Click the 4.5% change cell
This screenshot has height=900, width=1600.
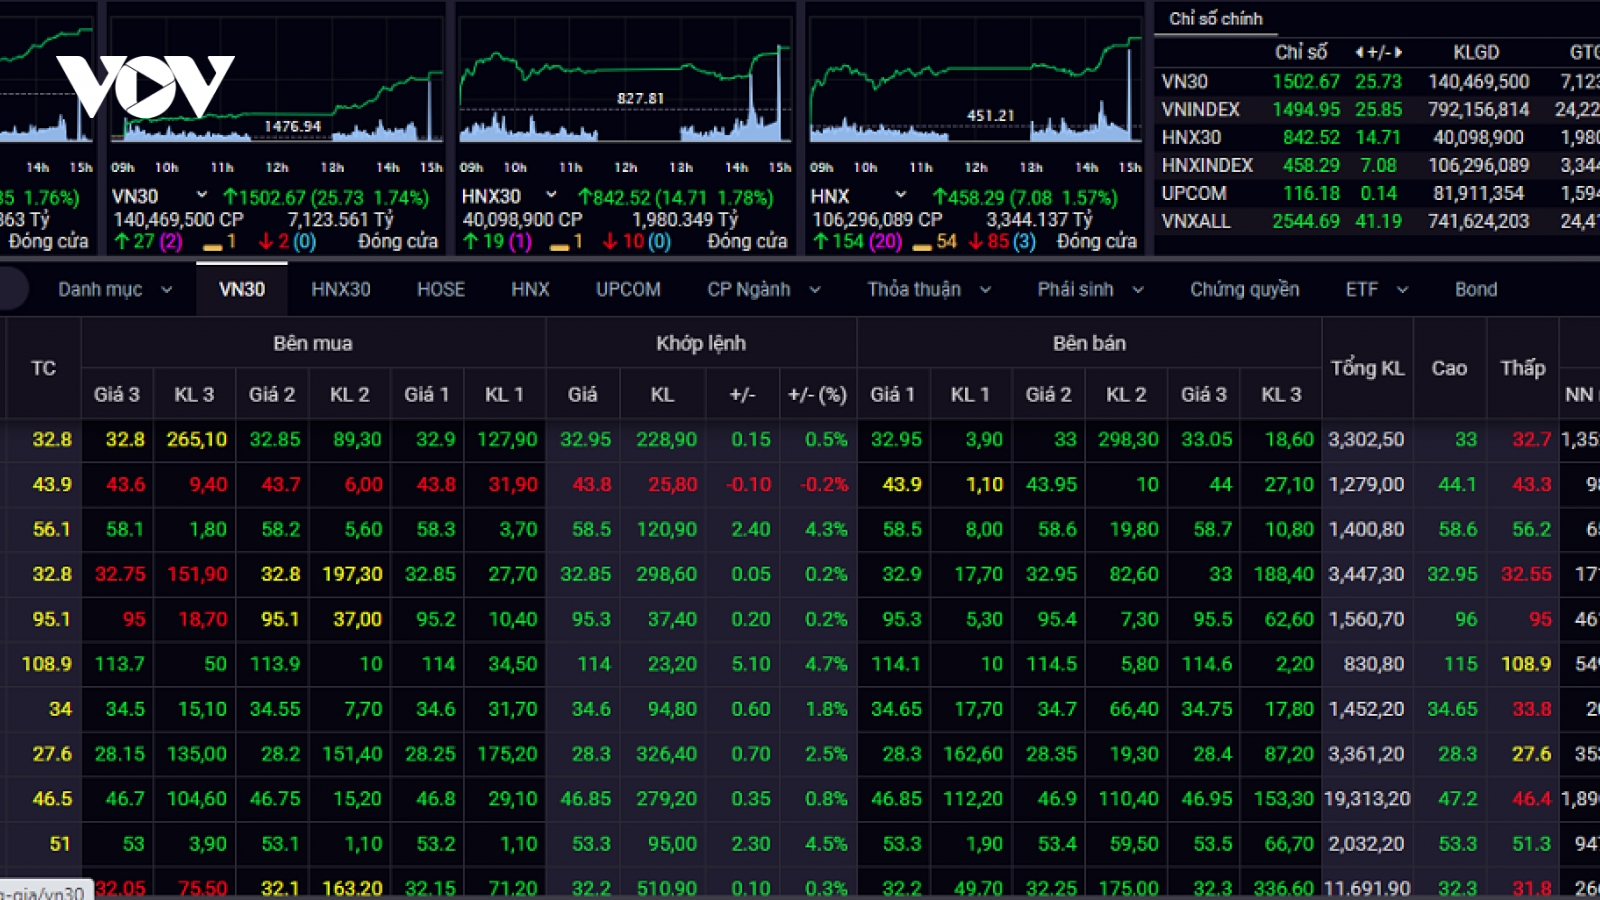coord(826,844)
